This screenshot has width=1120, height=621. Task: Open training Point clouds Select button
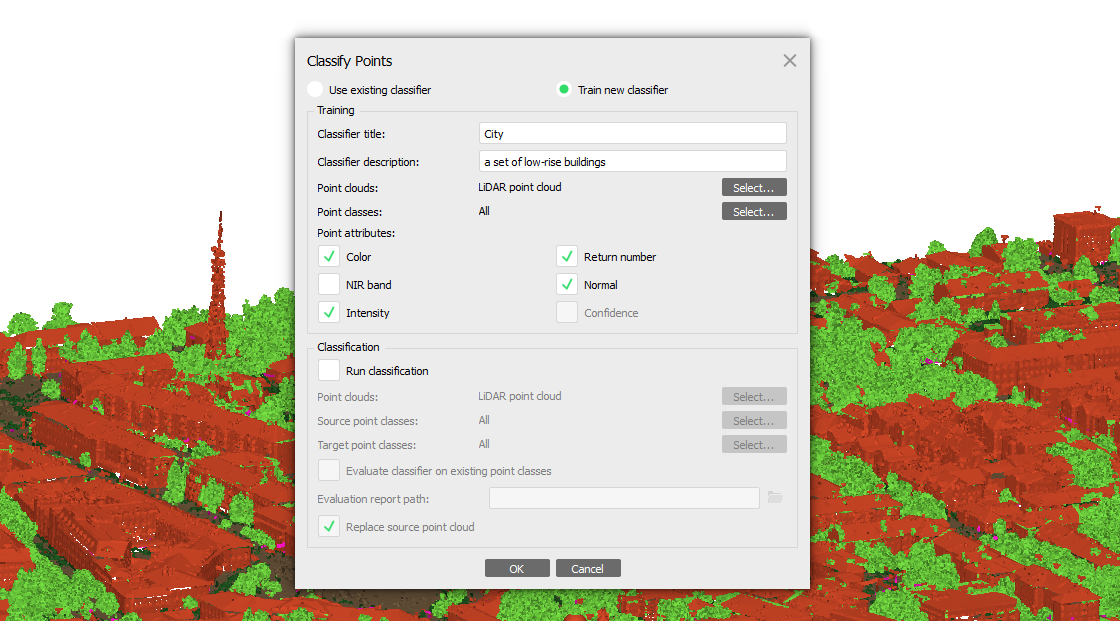pos(754,187)
